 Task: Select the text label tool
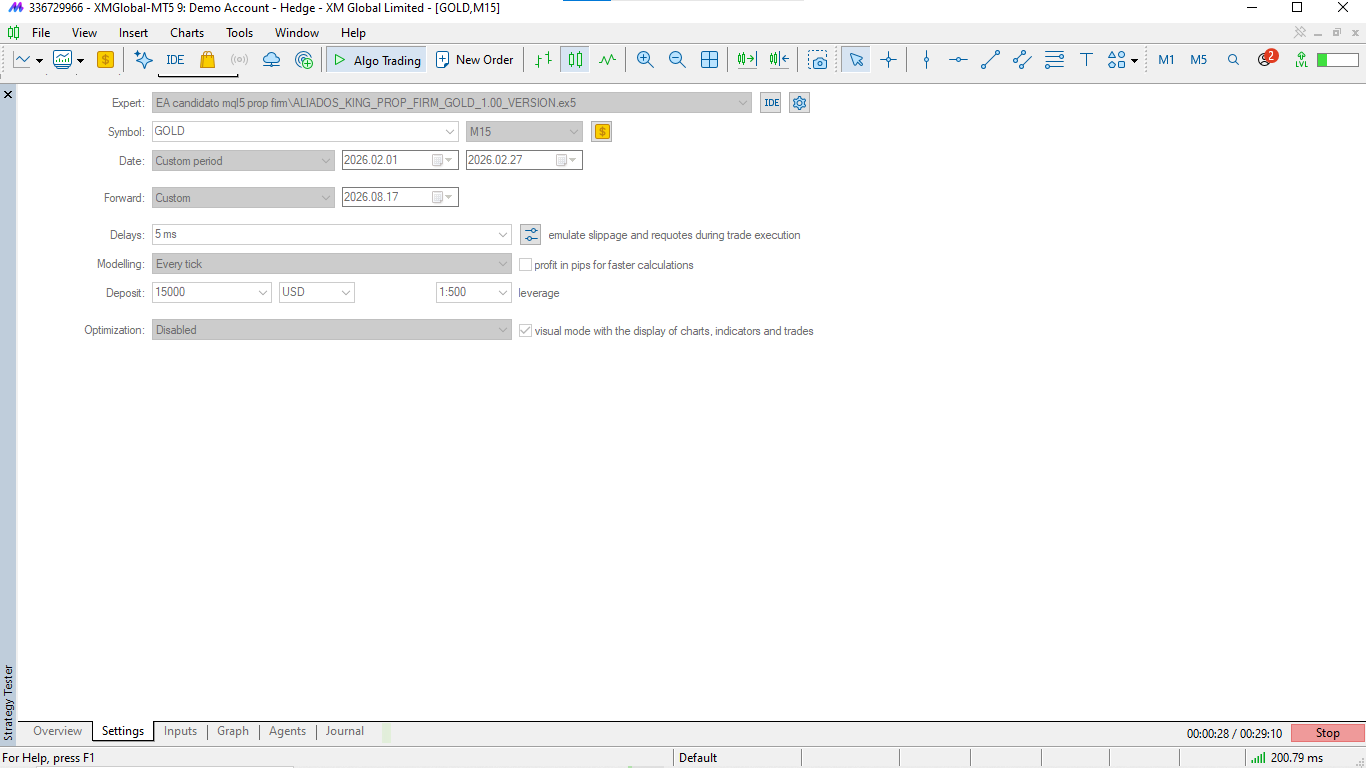(x=1086, y=60)
